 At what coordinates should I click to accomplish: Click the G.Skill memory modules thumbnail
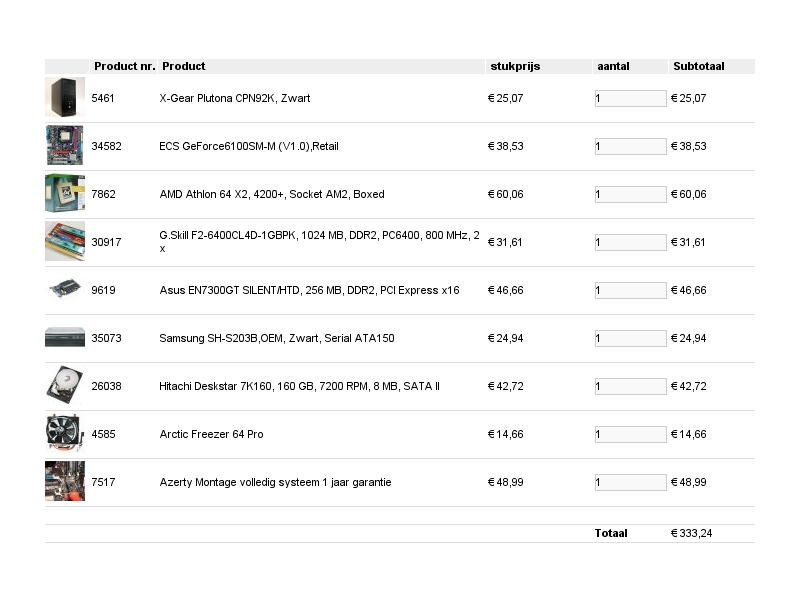[x=65, y=241]
